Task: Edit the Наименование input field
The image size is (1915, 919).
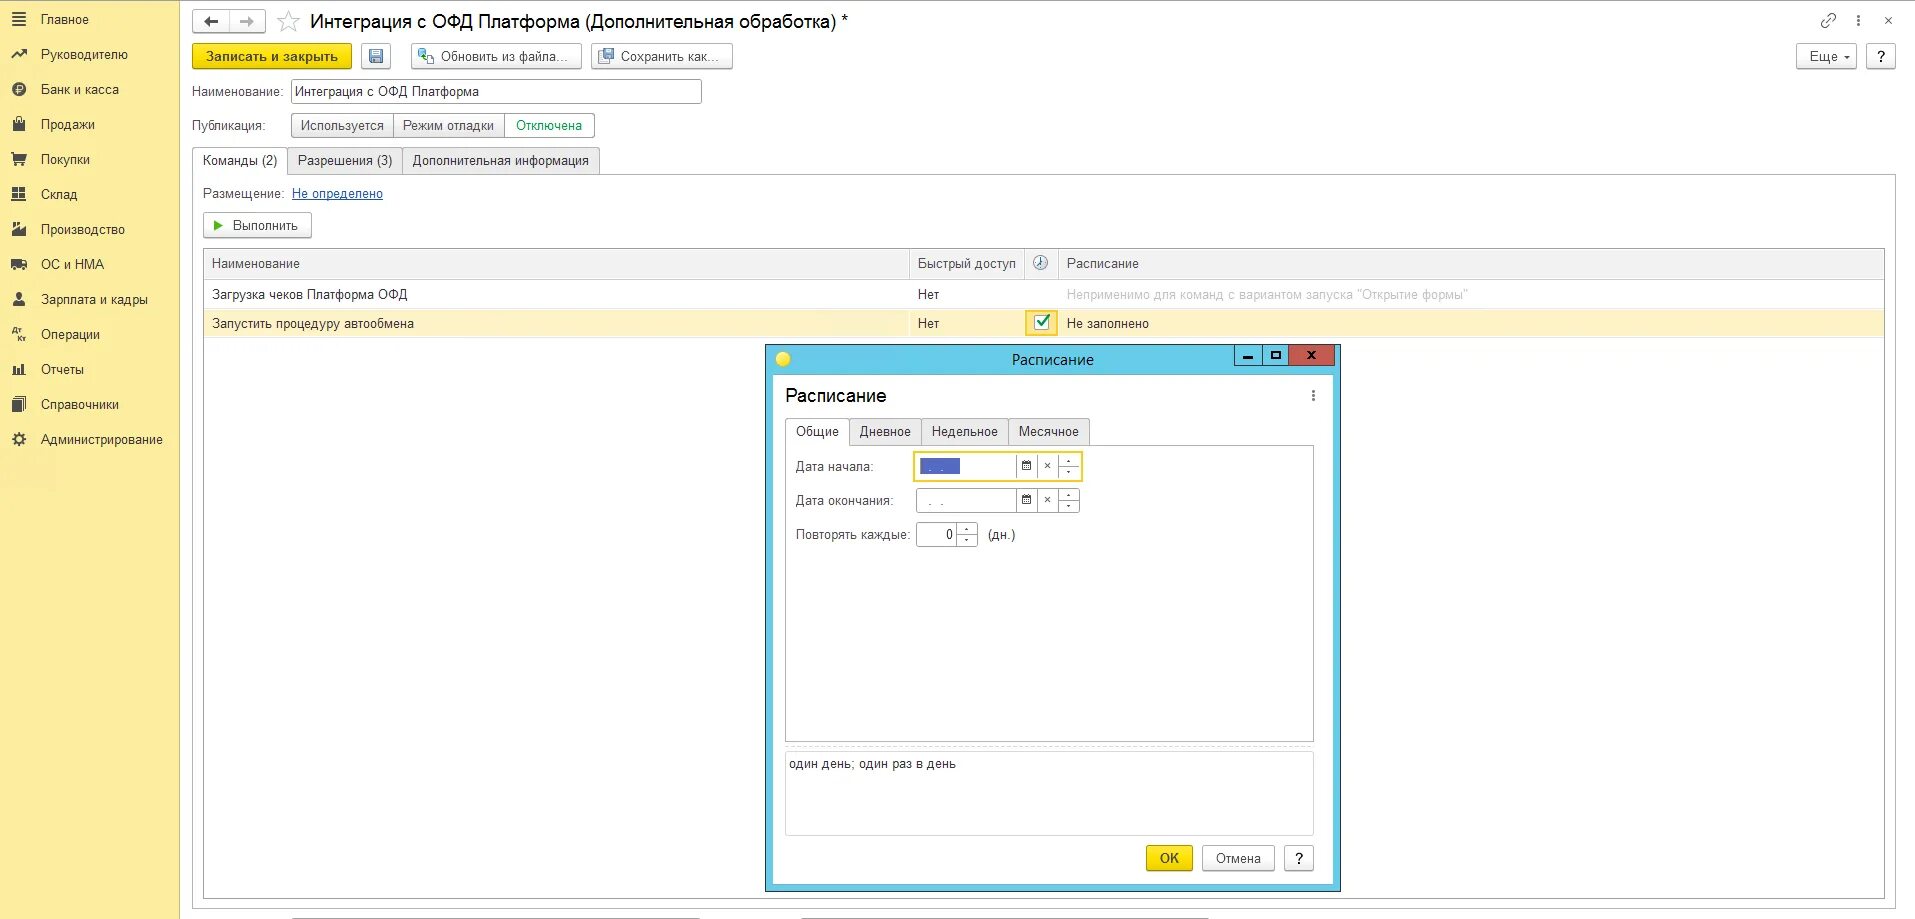Action: click(x=496, y=91)
